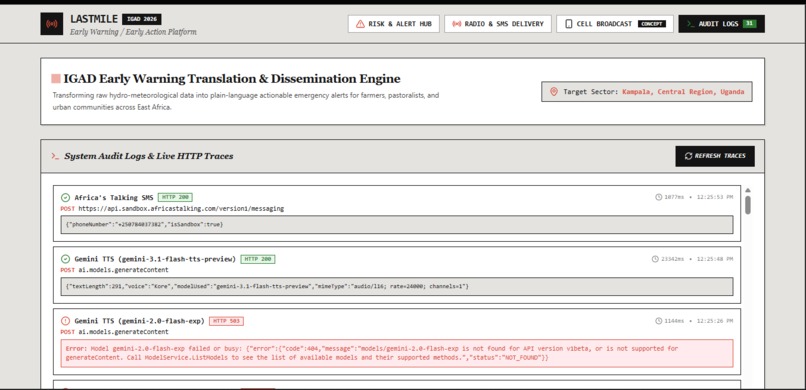Click the 12:25:53 PM timestamp
This screenshot has height=390, width=806.
pyautogui.click(x=715, y=197)
